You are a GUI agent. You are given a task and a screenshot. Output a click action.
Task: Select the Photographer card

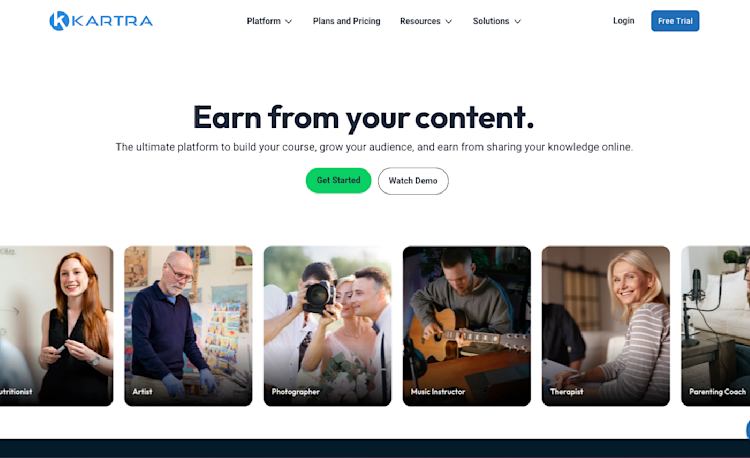(327, 326)
